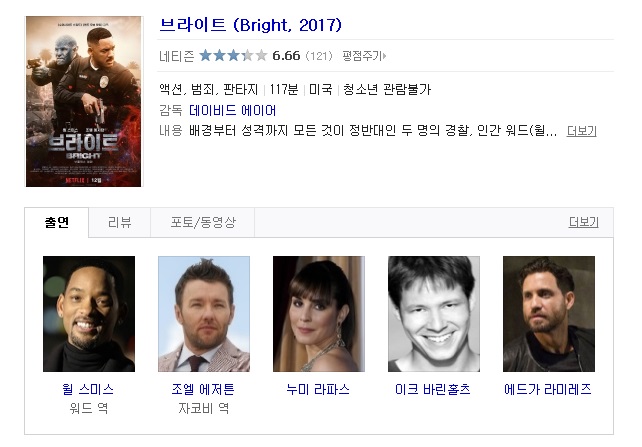Click the arrow next to 평점주기
Image resolution: width=642 pixels, height=447 pixels.
(384, 56)
